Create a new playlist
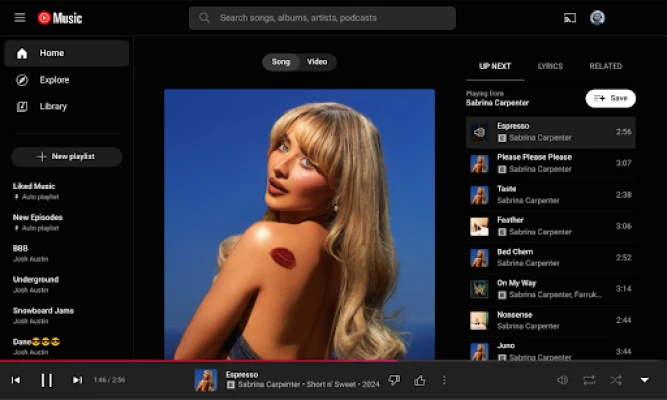This screenshot has width=667, height=400. click(x=66, y=157)
